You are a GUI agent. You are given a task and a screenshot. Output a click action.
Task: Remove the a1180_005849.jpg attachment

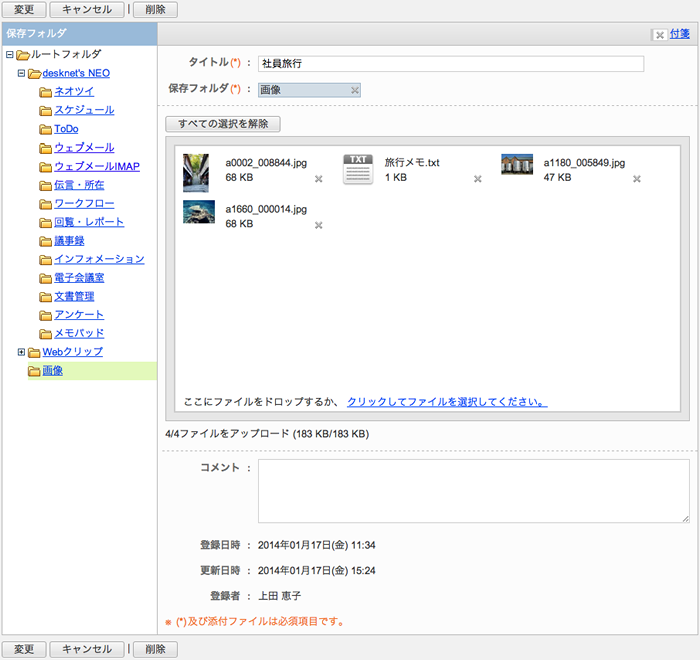(637, 179)
